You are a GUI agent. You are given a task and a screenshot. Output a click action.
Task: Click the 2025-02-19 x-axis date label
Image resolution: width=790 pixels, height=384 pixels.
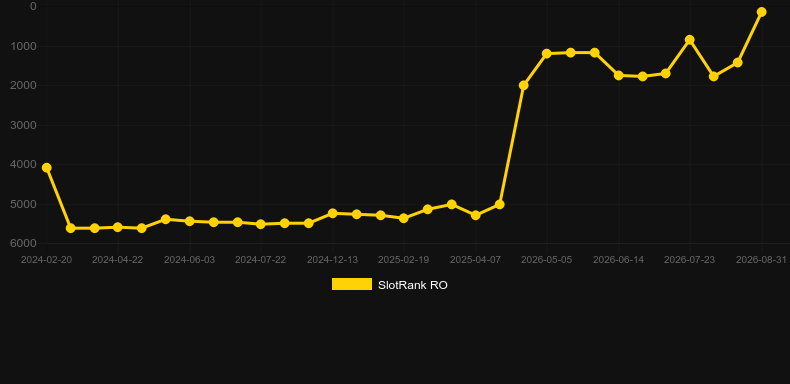[x=404, y=260]
